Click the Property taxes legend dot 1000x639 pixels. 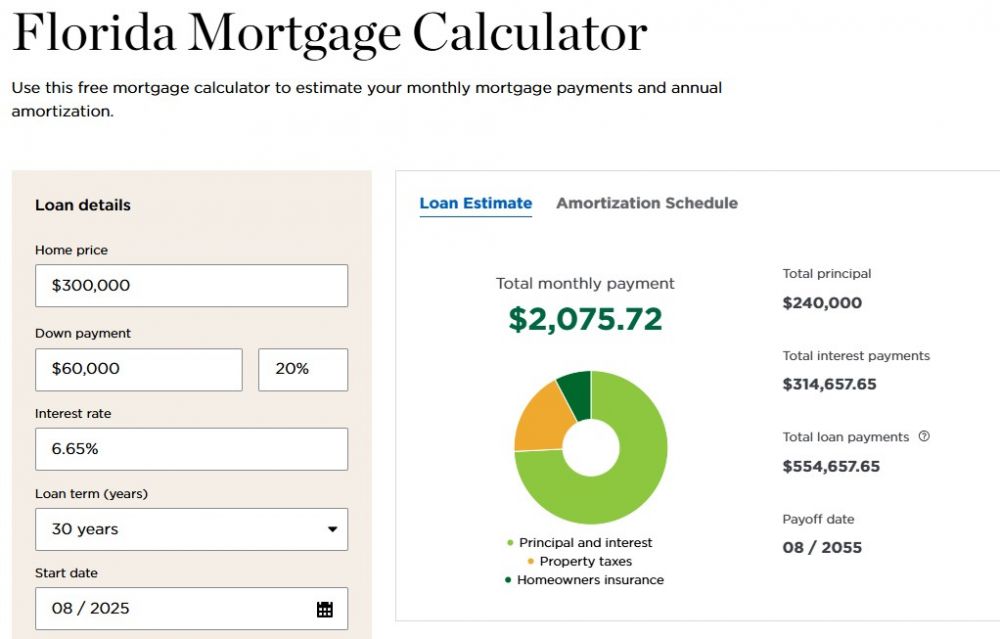[x=531, y=561]
